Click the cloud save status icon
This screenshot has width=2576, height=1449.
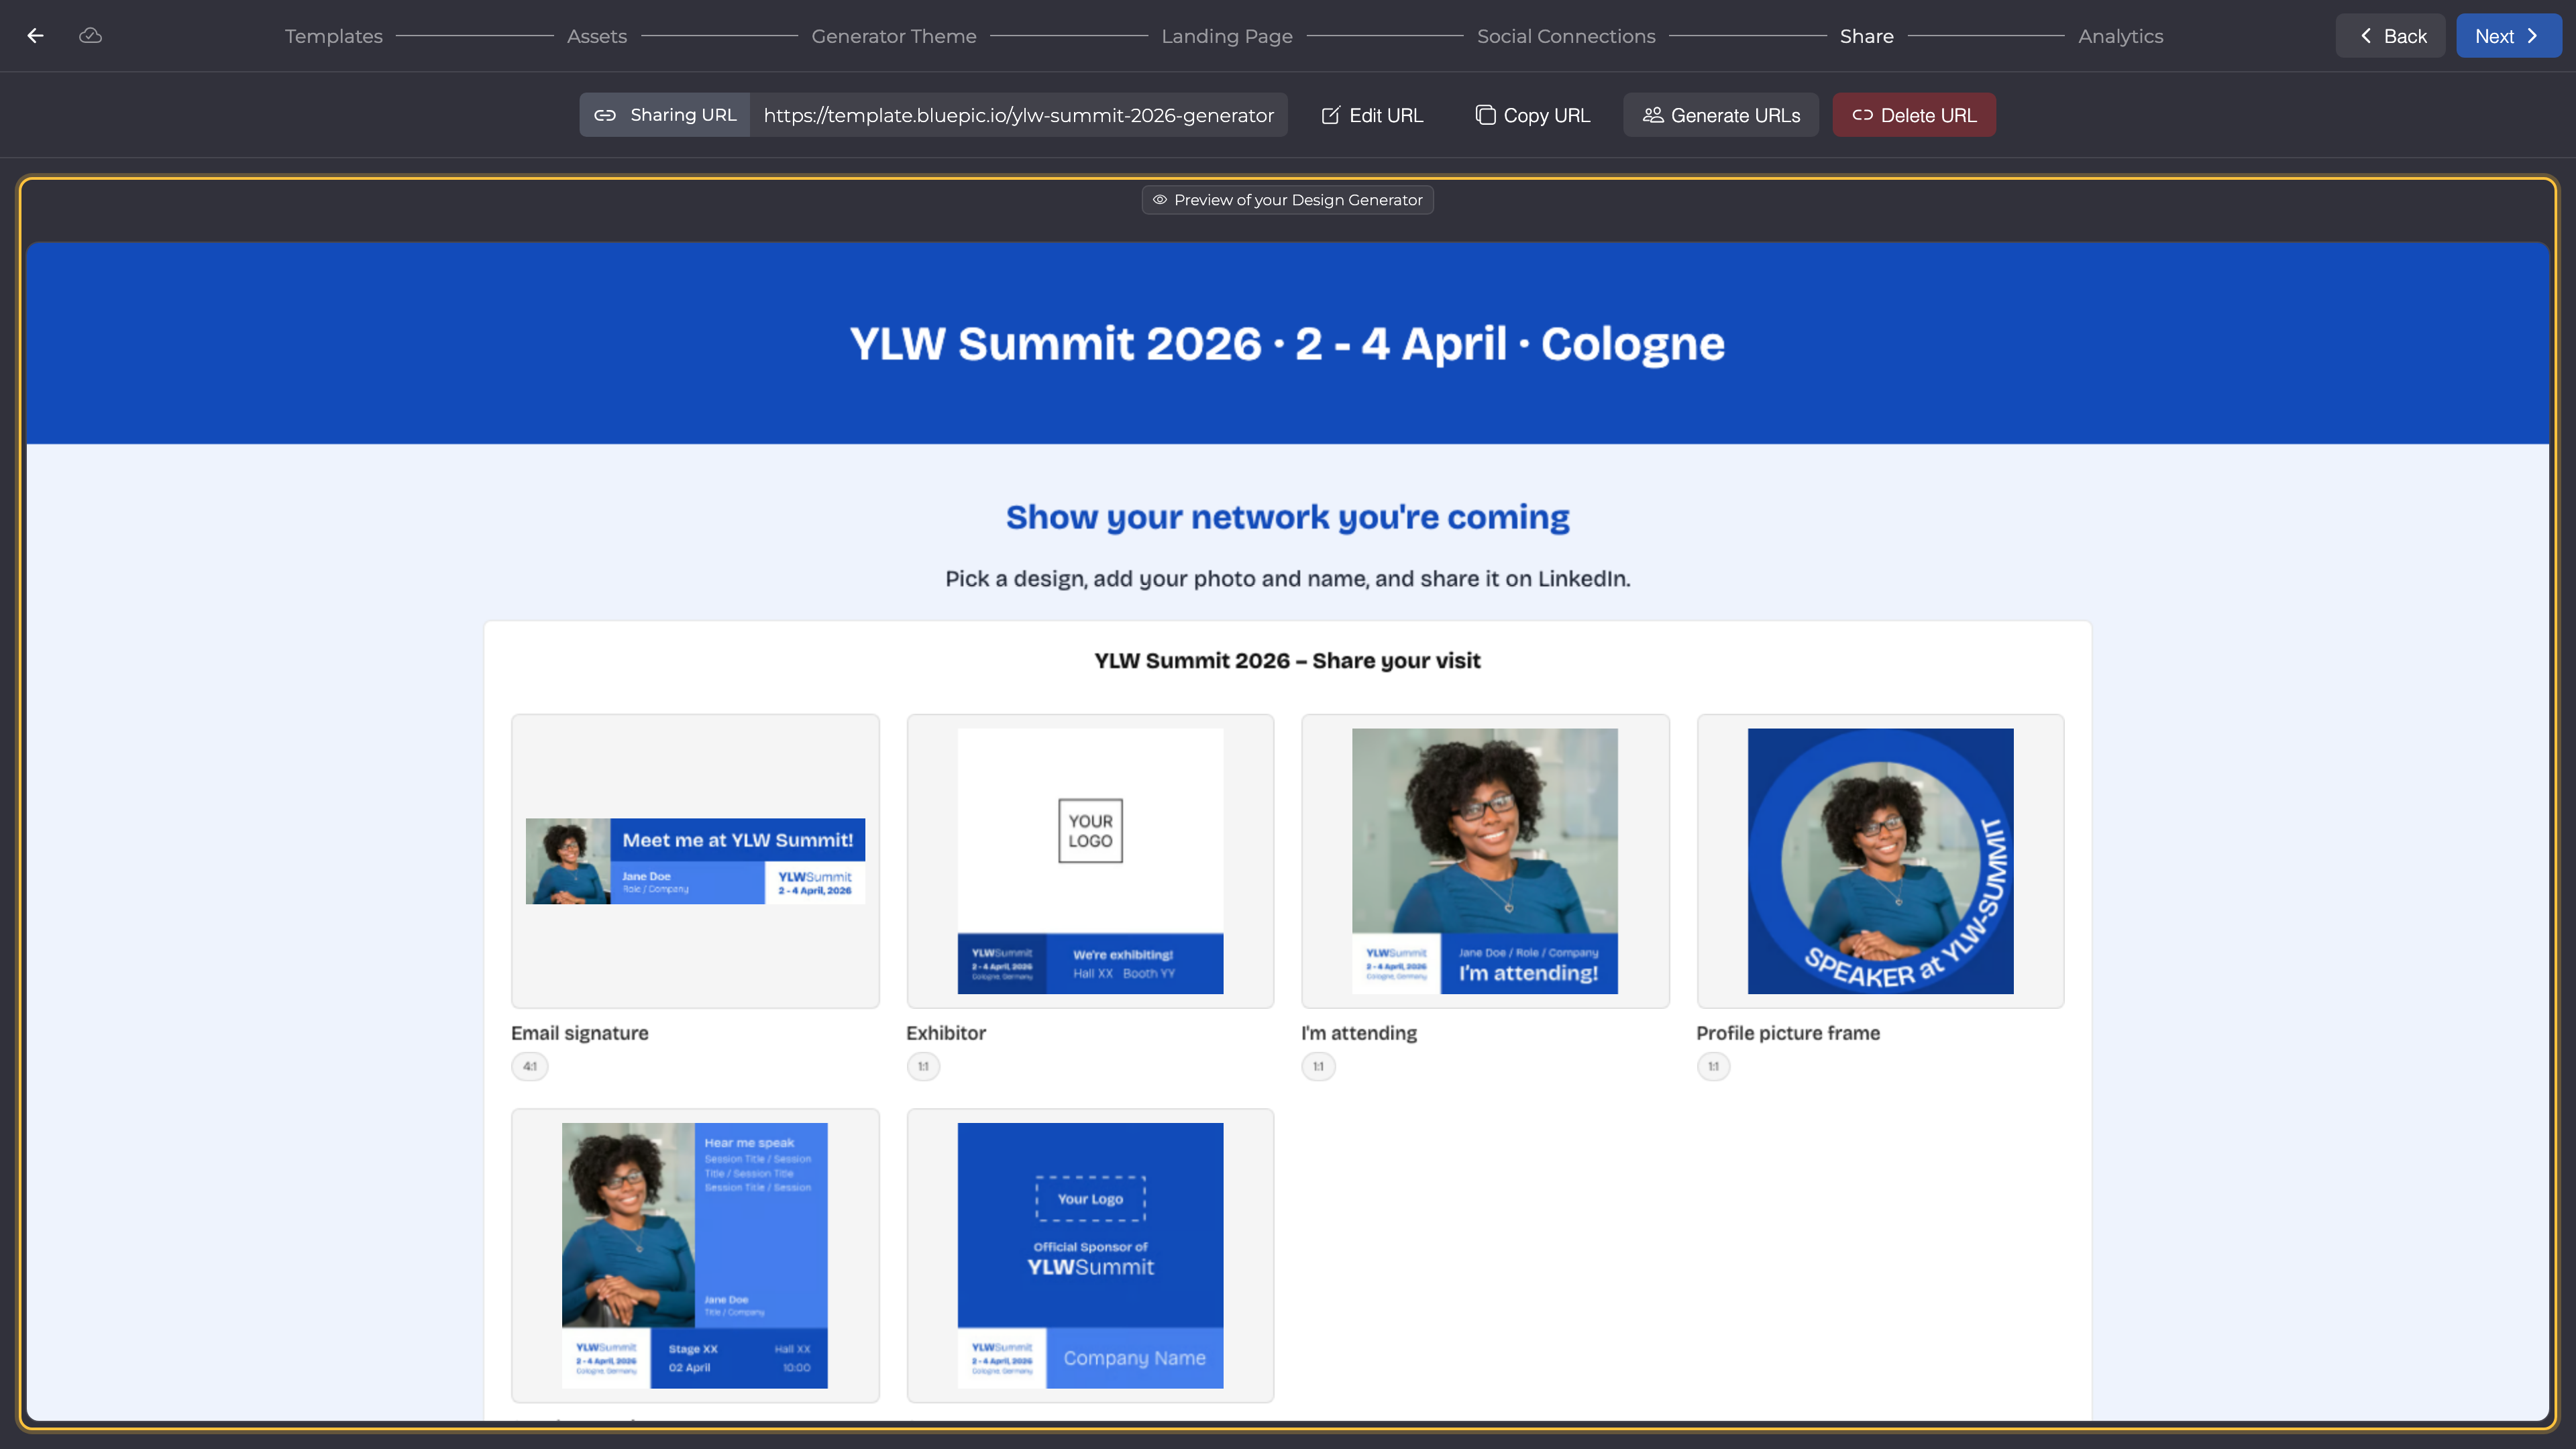(90, 36)
